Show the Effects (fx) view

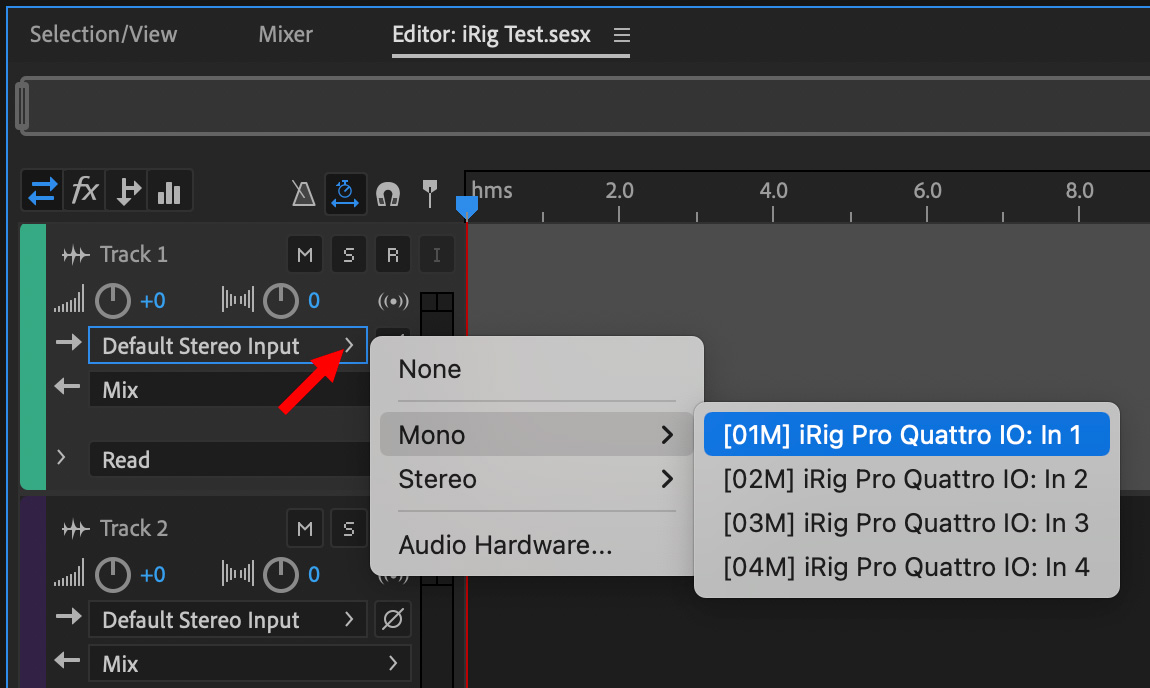click(85, 191)
